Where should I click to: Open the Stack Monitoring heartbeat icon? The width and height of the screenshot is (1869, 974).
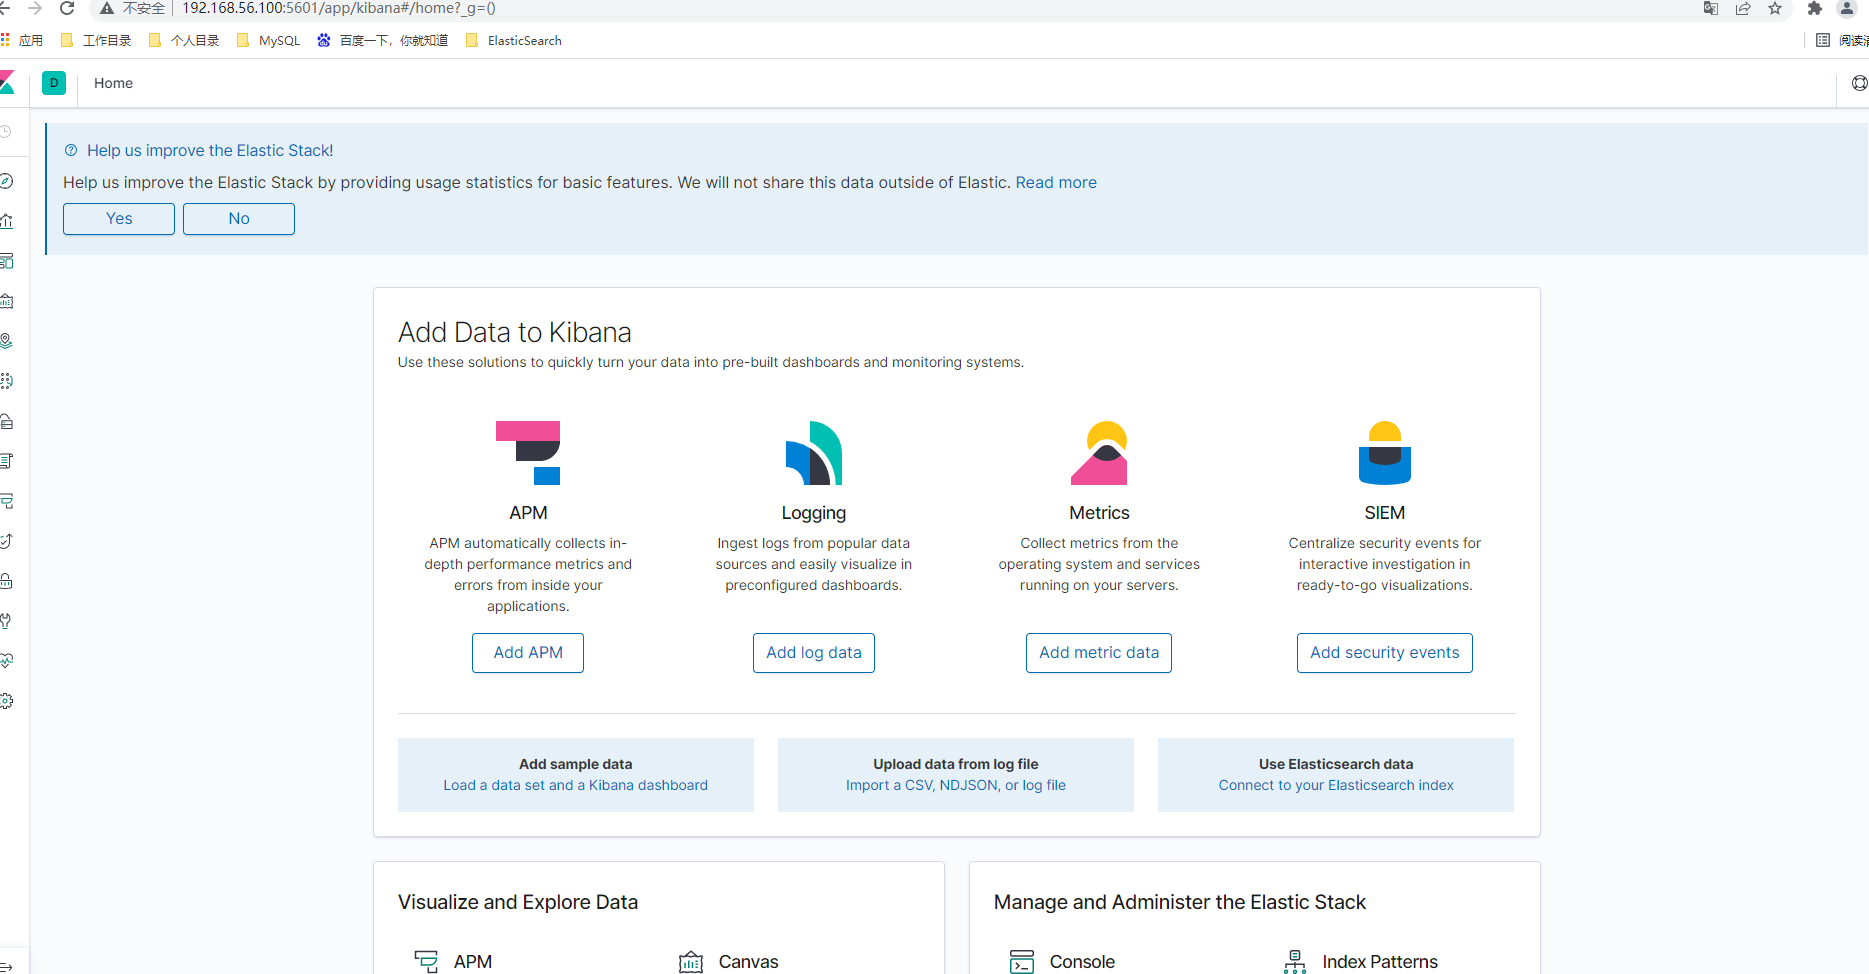(8, 660)
